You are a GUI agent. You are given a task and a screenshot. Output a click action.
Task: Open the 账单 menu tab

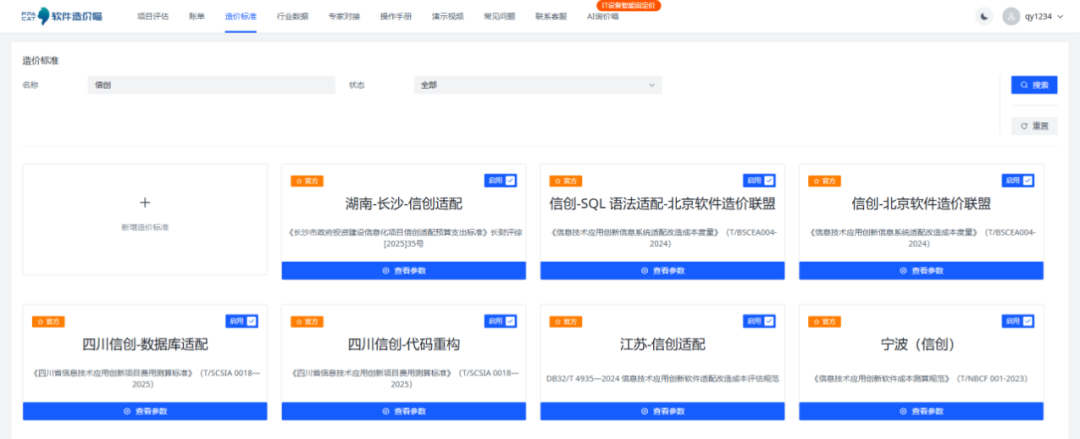(x=196, y=17)
